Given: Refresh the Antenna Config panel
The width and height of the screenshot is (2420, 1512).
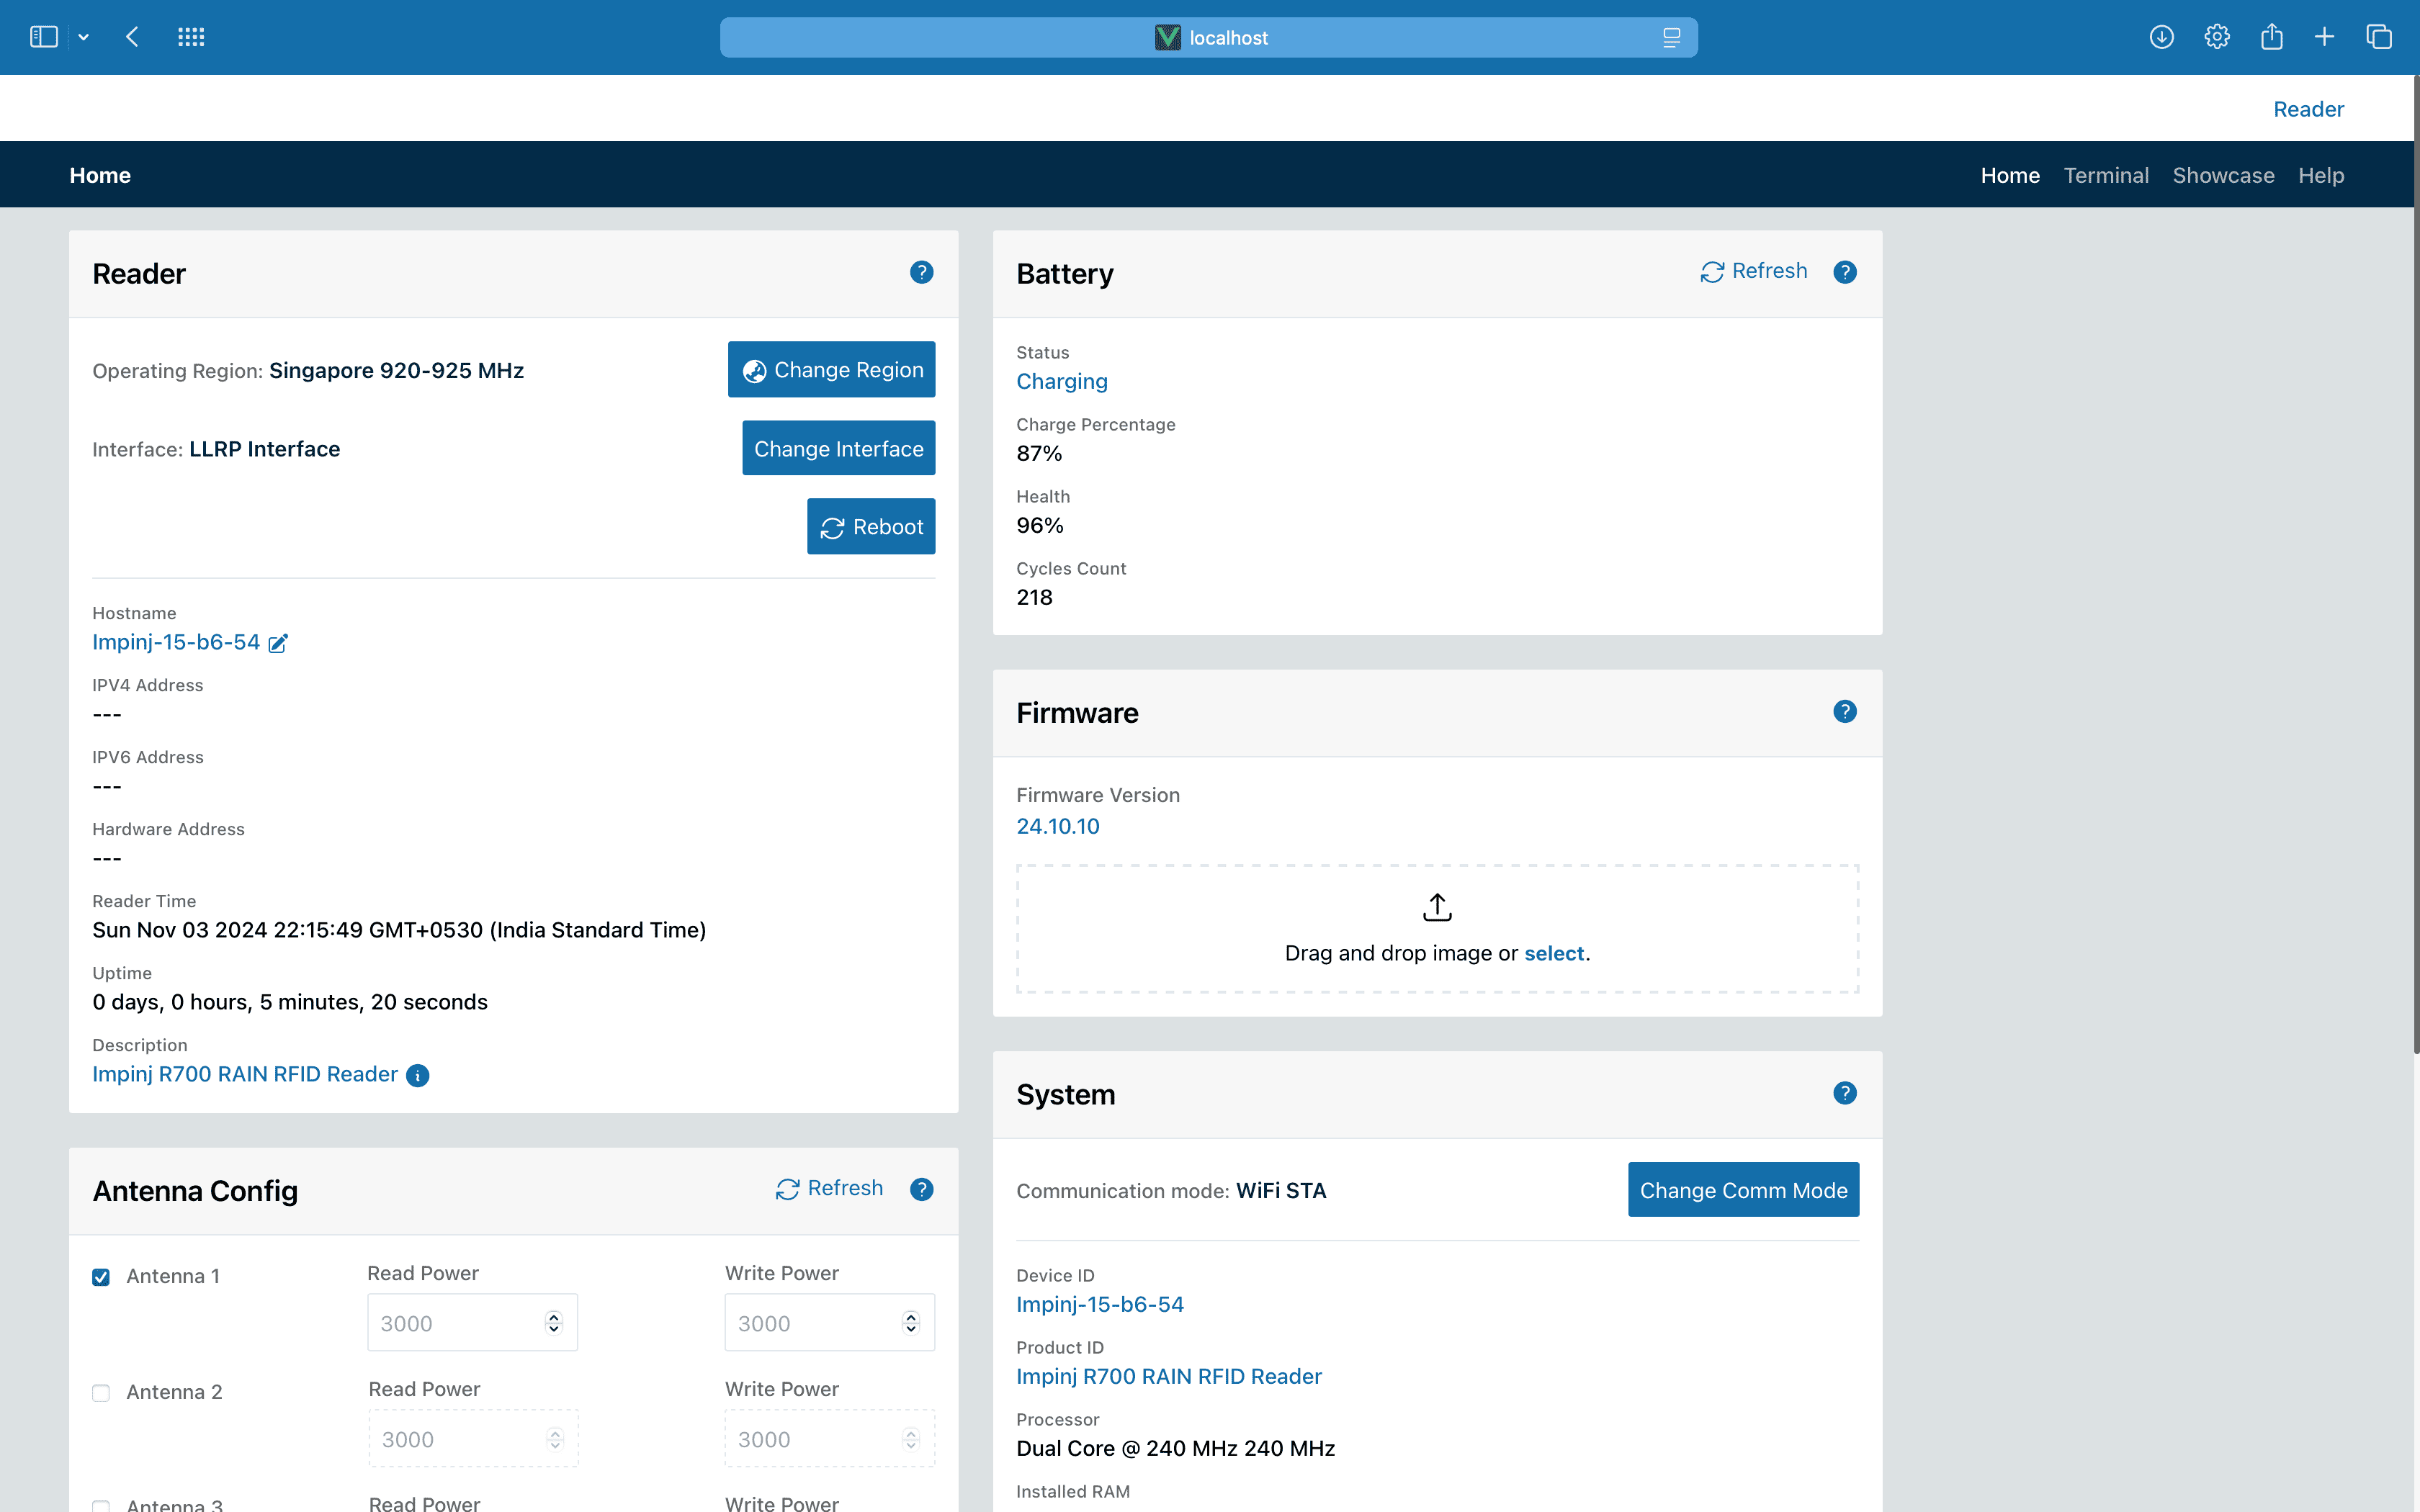Looking at the screenshot, I should (830, 1188).
